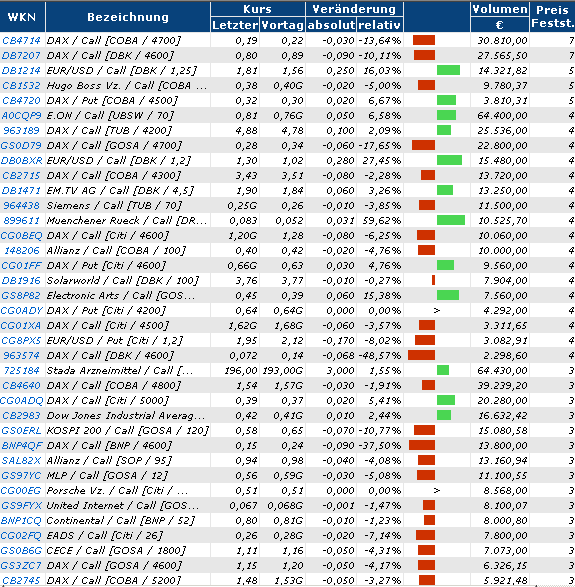Sort by Letzter column header
Screen dimensions: 575x587
(235, 25)
